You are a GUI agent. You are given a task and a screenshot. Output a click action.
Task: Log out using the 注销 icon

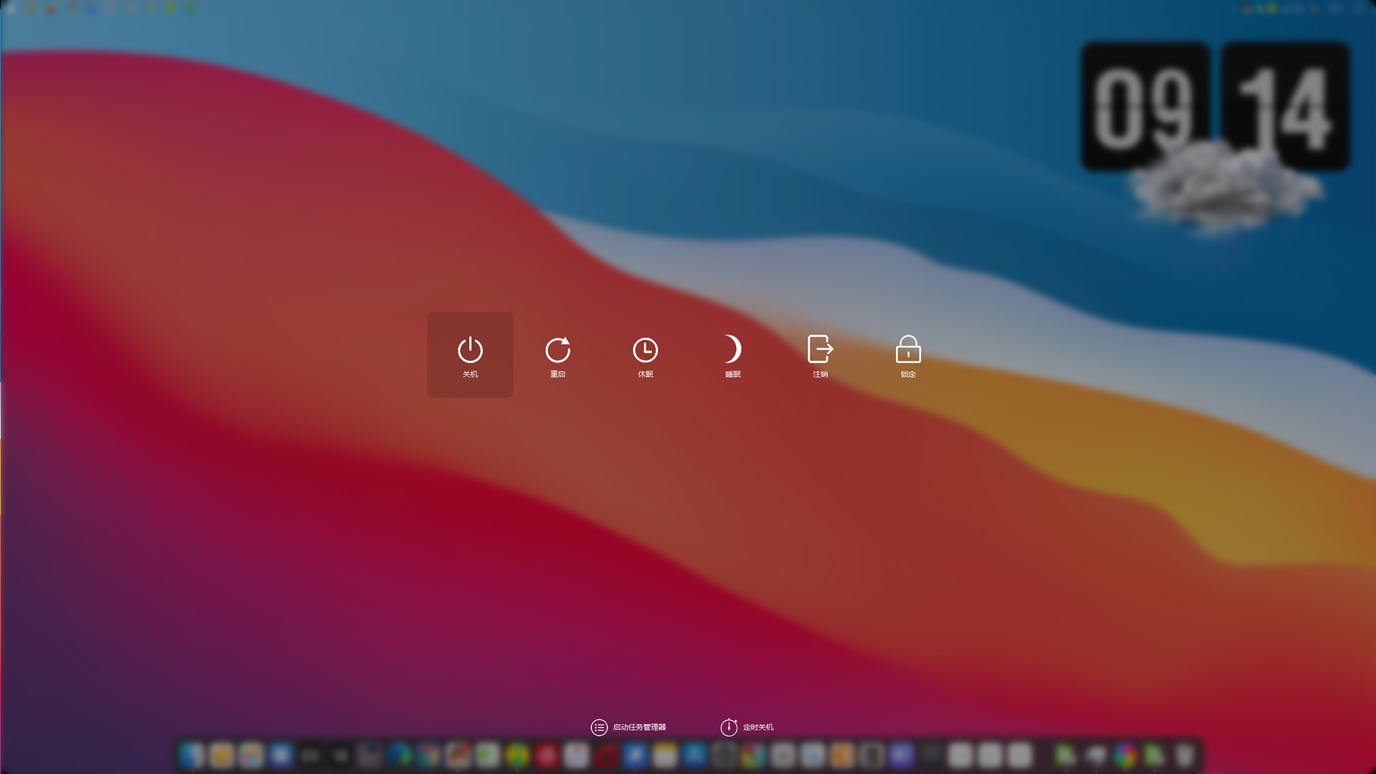click(x=820, y=354)
